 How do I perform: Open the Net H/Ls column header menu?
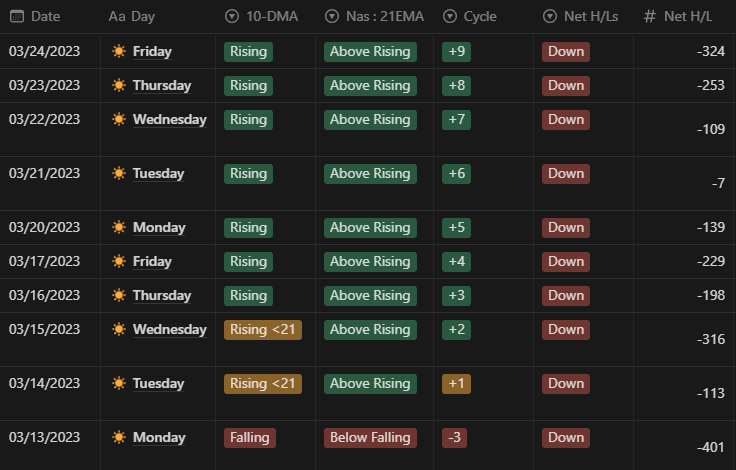pyautogui.click(x=583, y=16)
